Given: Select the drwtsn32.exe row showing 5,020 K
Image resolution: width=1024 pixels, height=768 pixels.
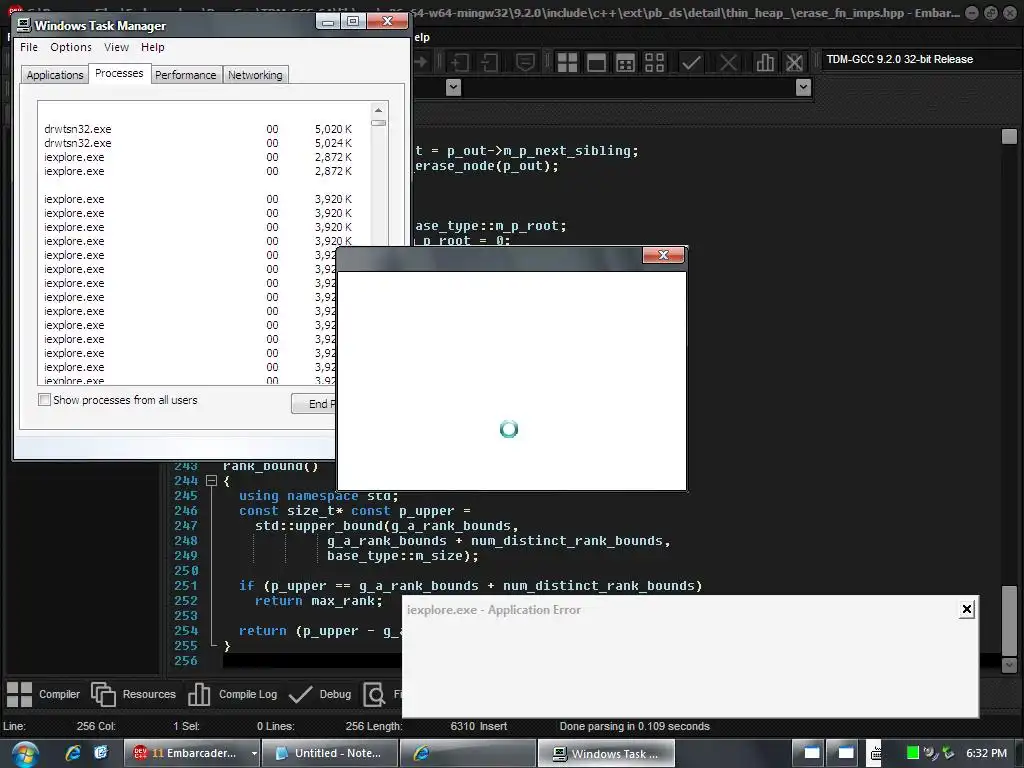Looking at the screenshot, I should [199, 129].
